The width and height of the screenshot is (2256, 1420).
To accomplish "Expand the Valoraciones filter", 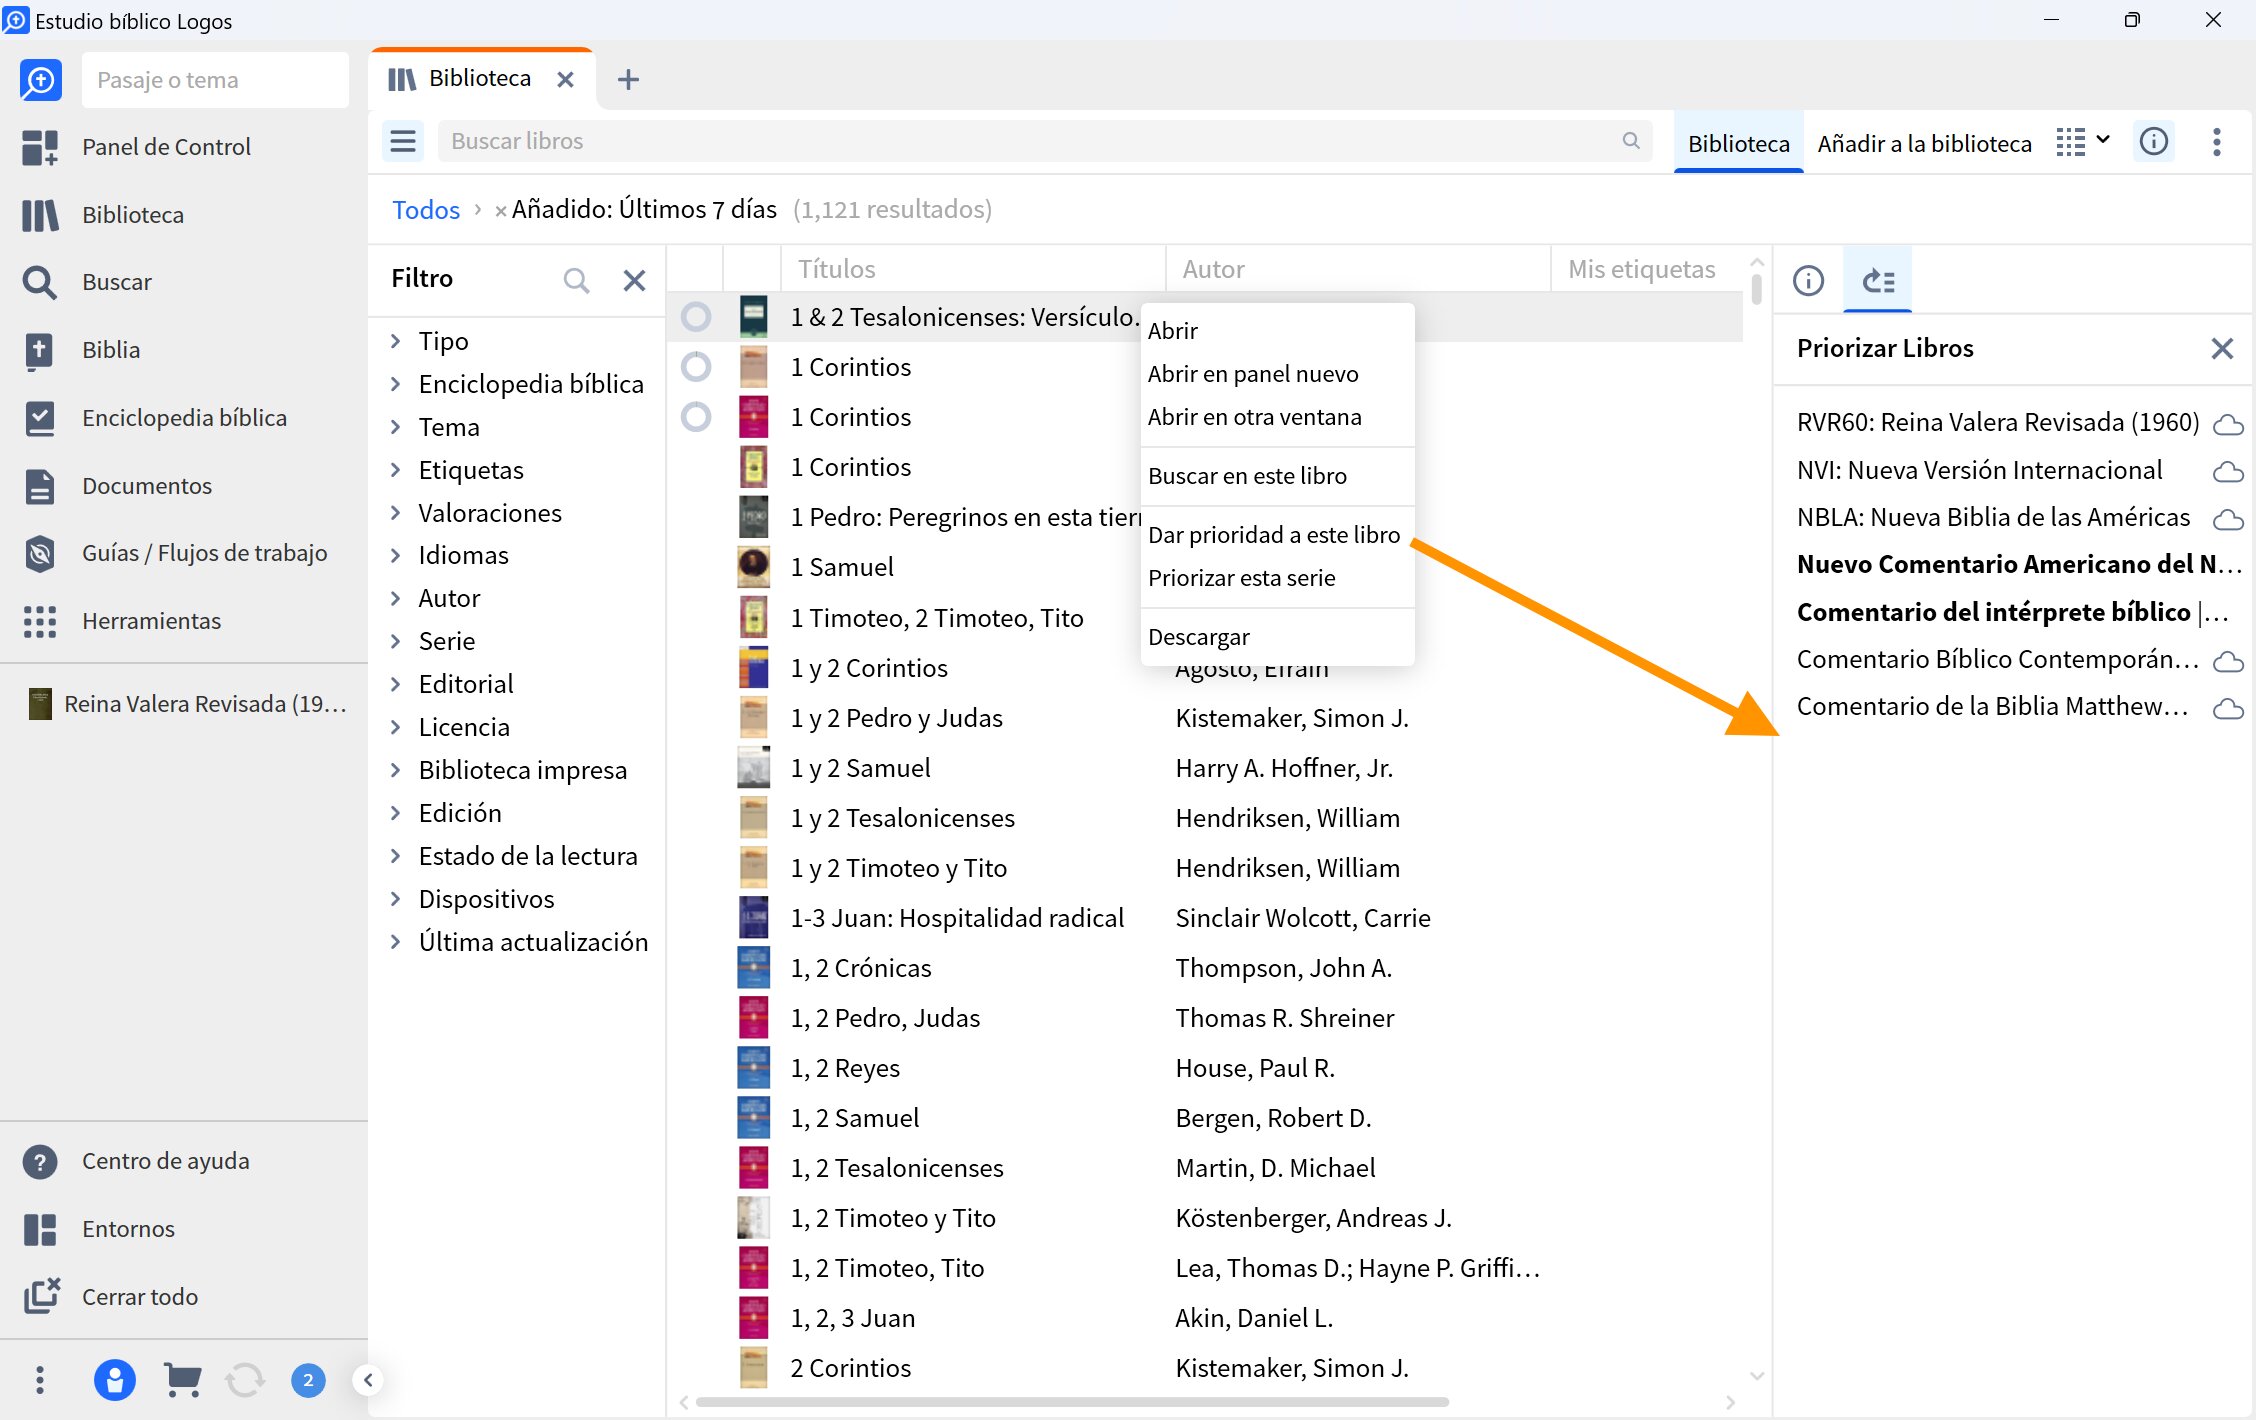I will coord(396,513).
